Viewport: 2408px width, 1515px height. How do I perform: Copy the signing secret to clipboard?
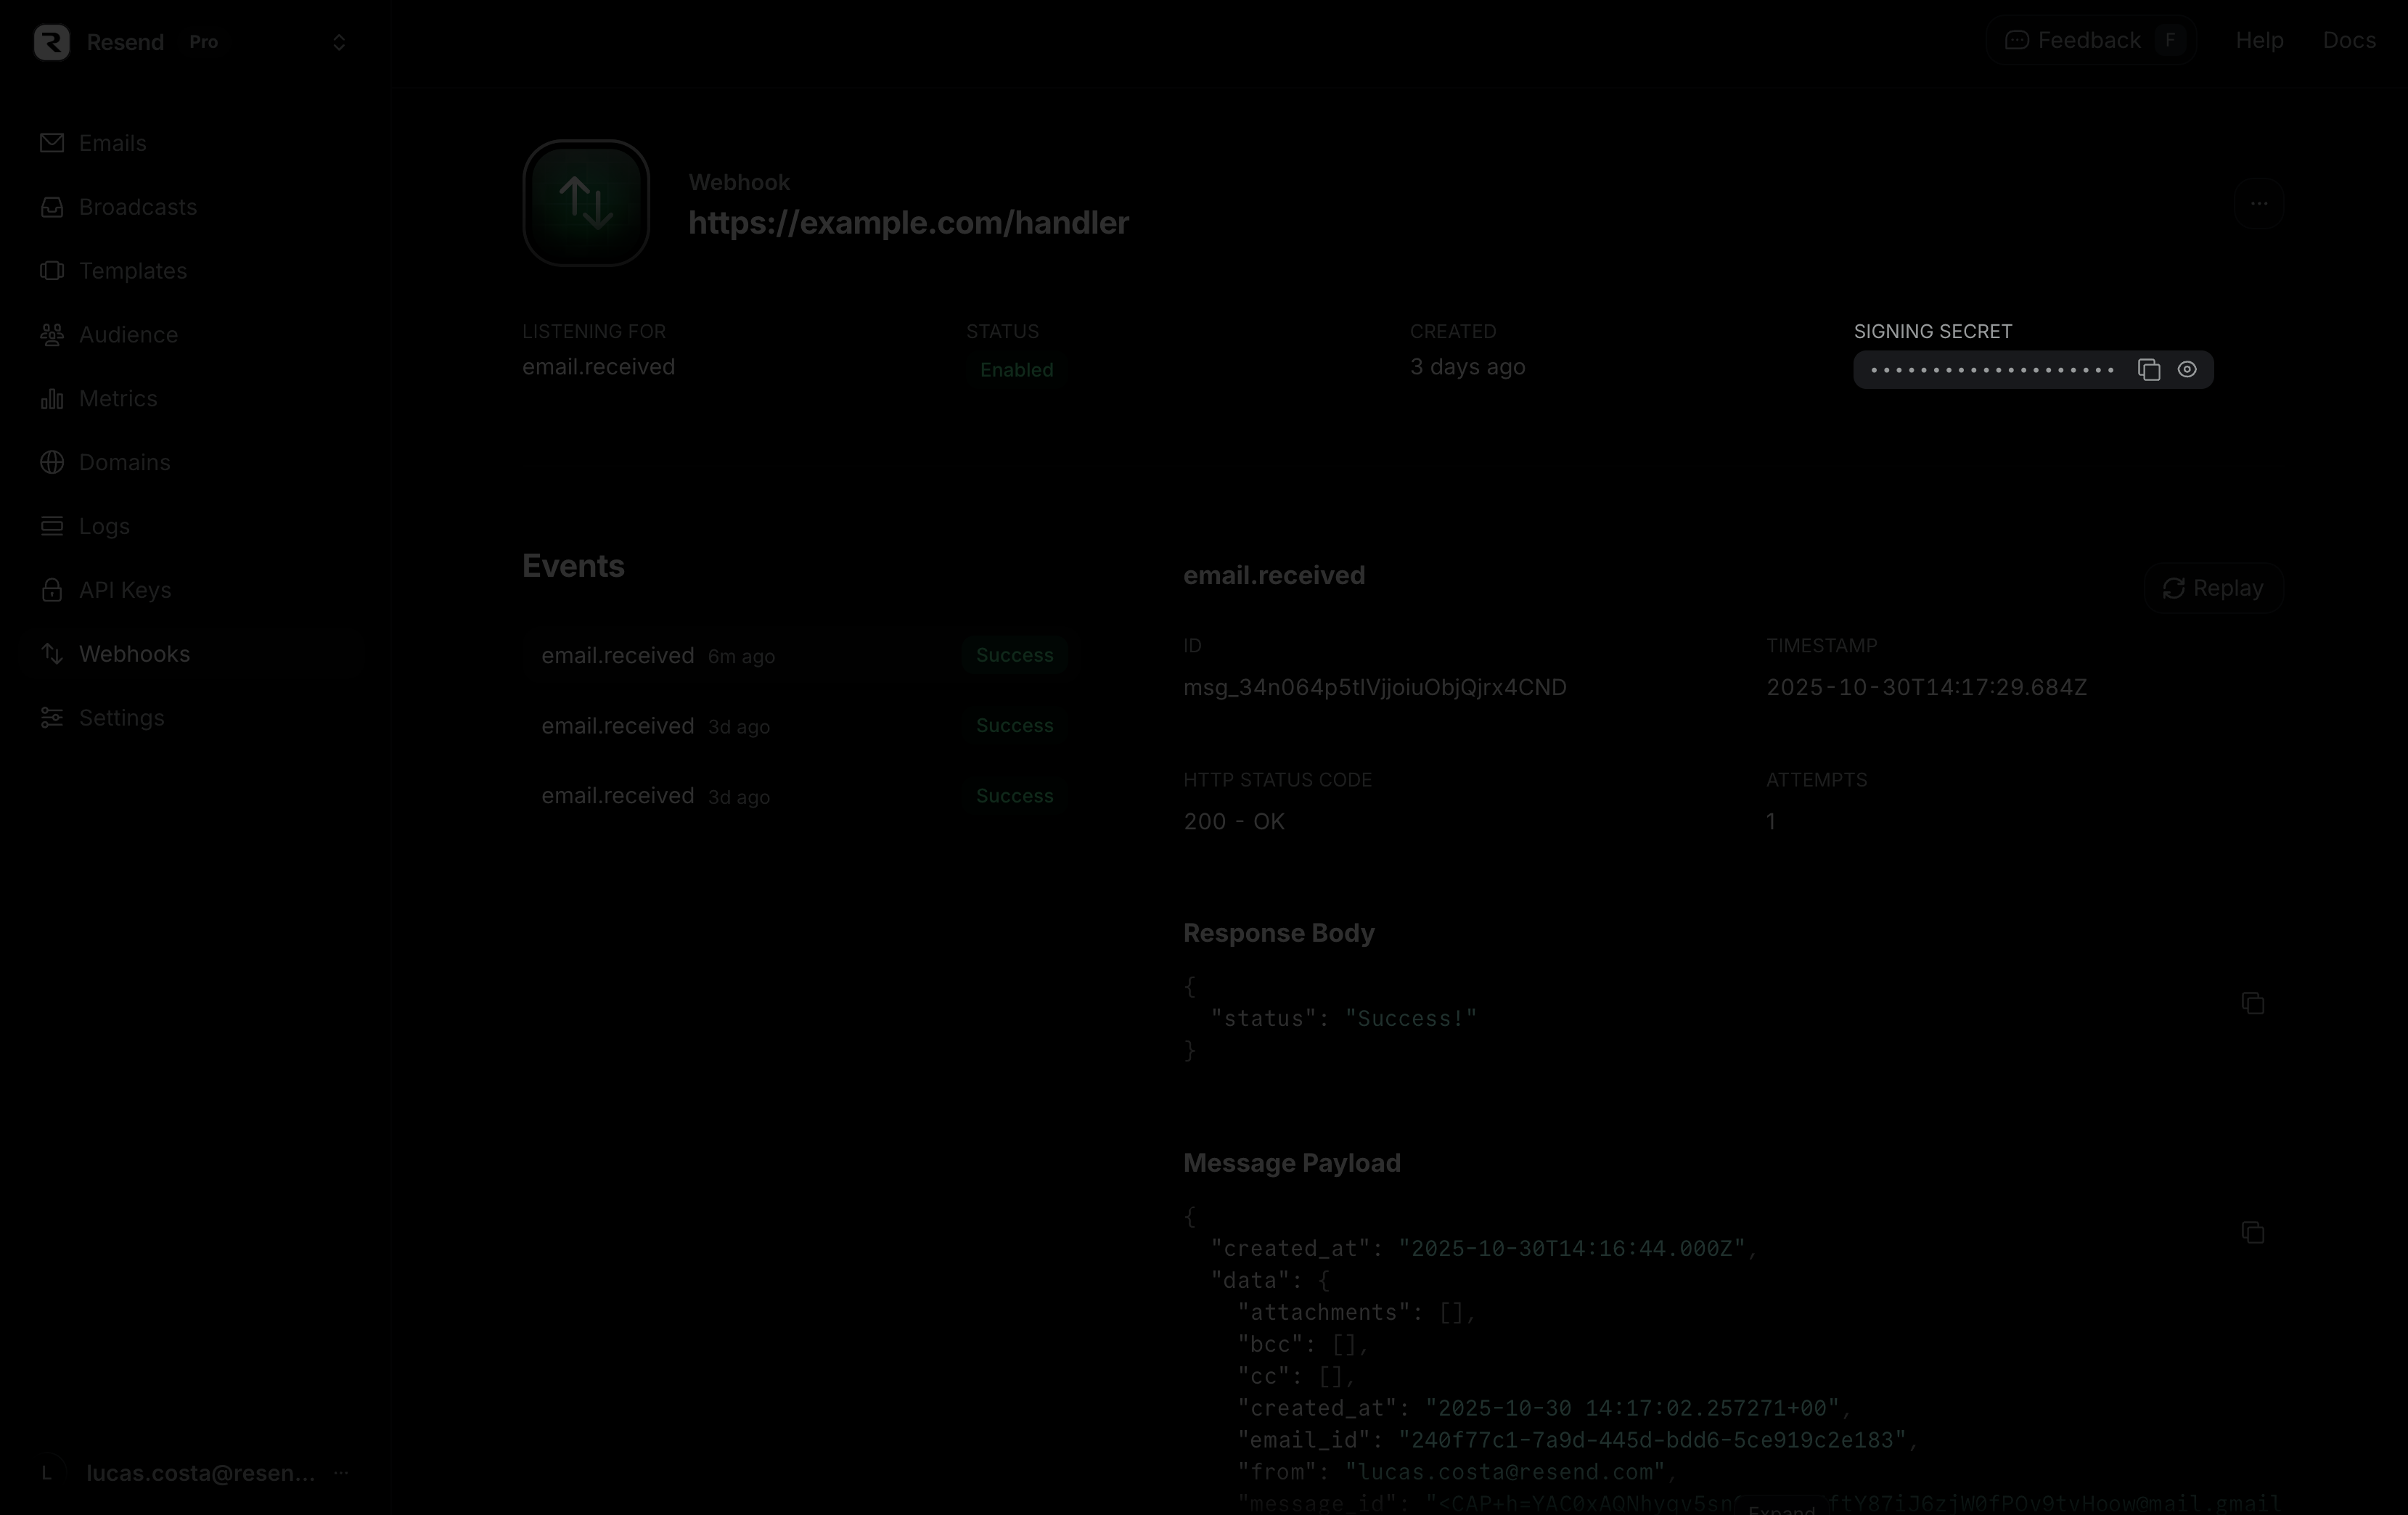(2148, 370)
